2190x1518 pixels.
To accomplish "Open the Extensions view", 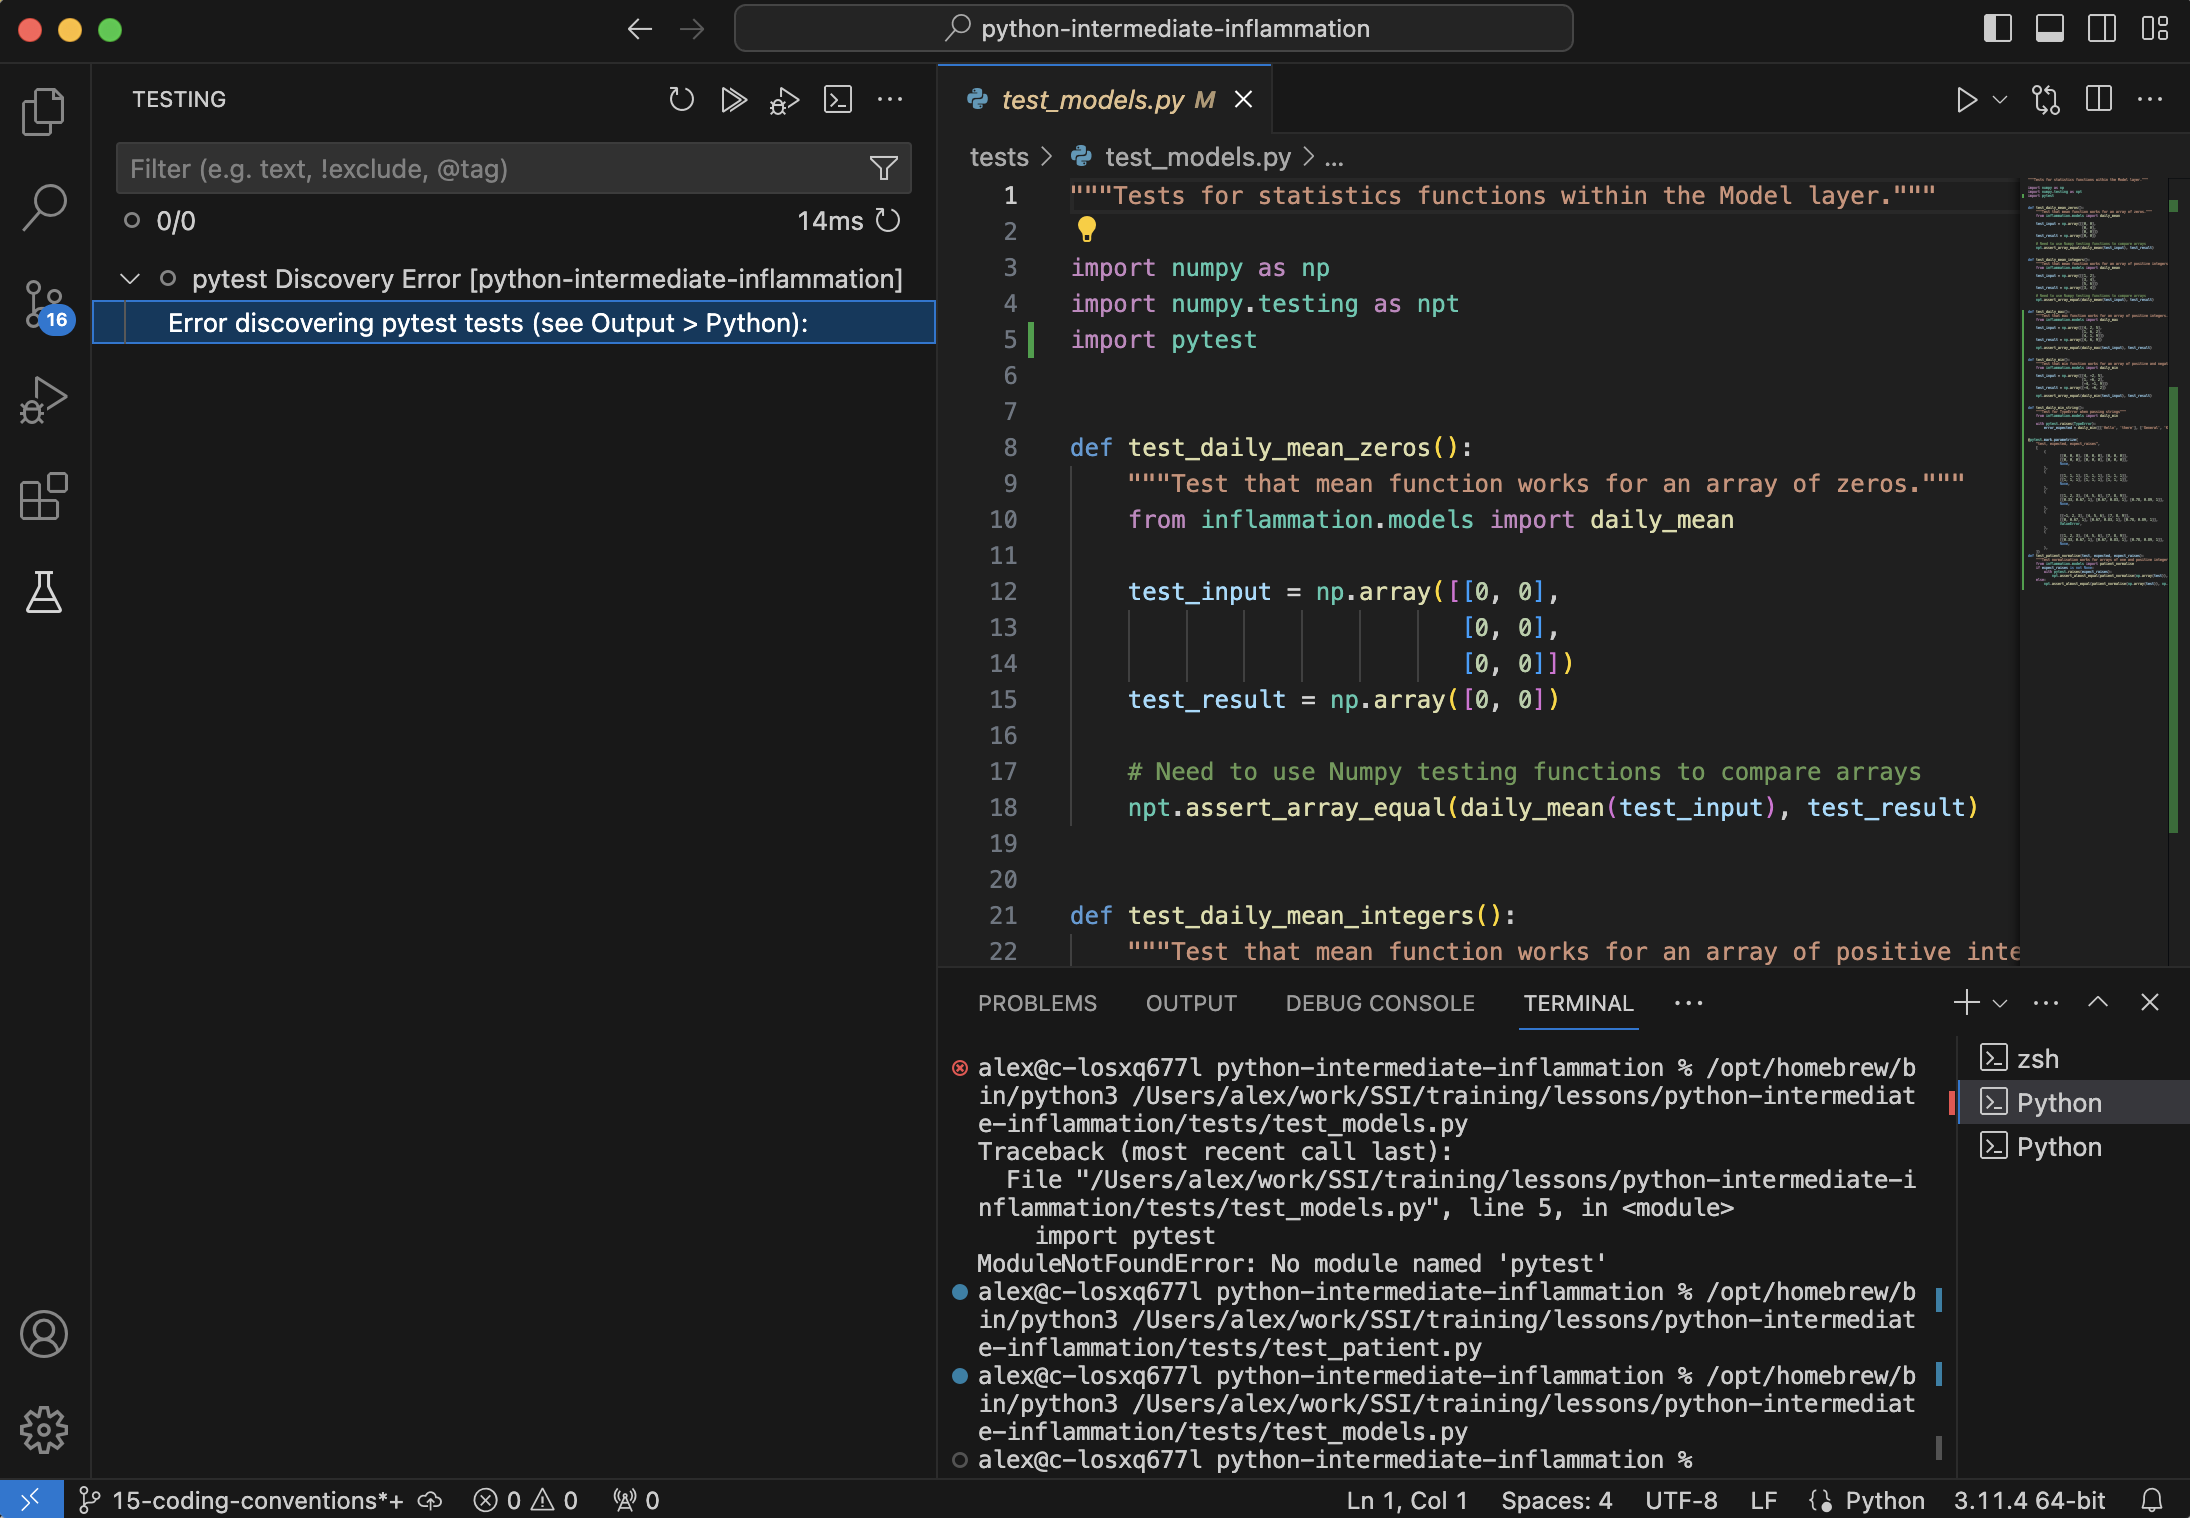I will [44, 497].
